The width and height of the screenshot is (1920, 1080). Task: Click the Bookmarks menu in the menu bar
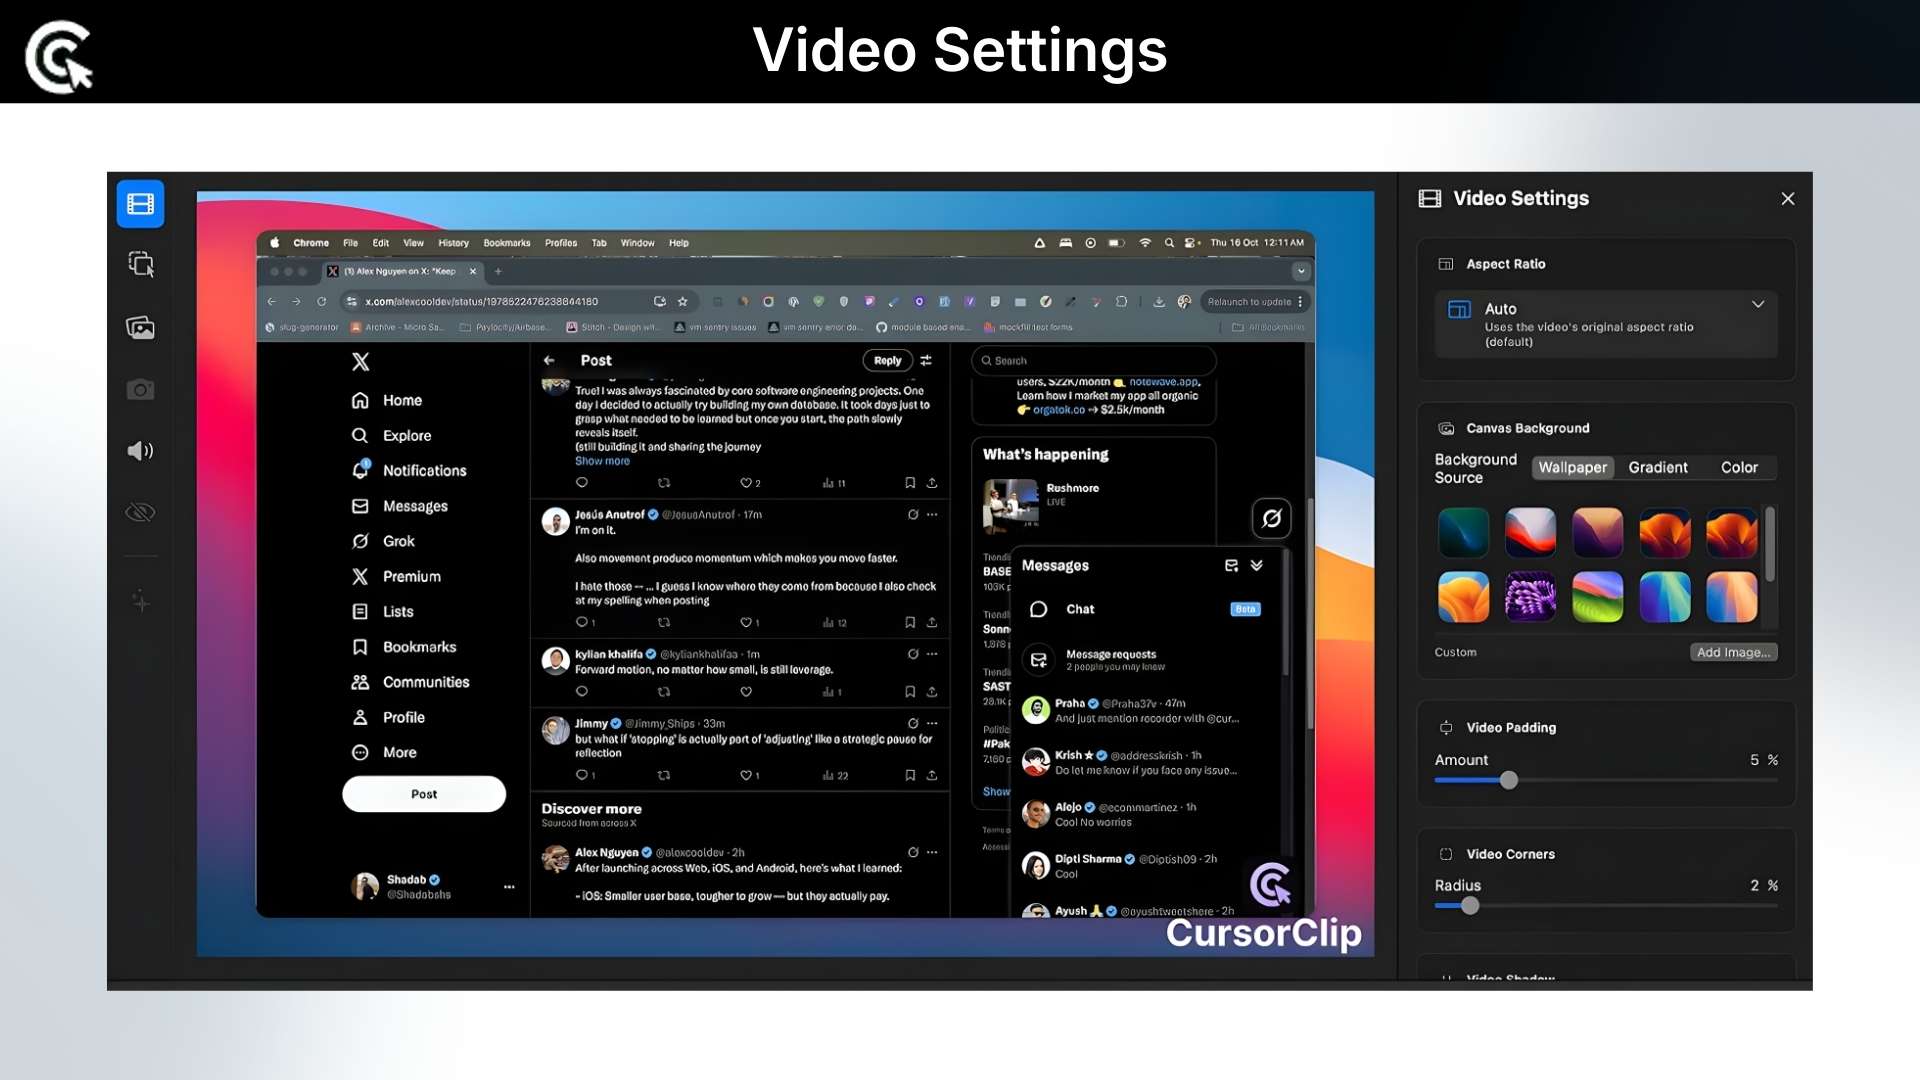point(507,242)
